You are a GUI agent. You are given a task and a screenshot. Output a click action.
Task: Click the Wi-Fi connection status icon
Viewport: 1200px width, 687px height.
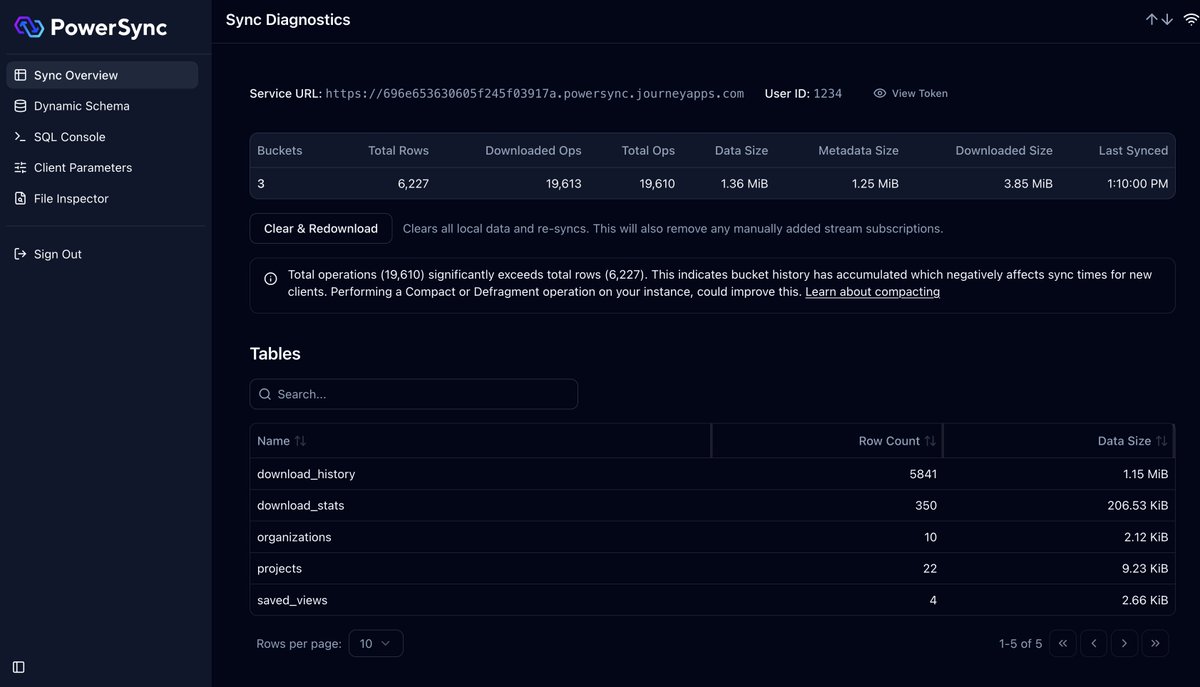[1190, 20]
